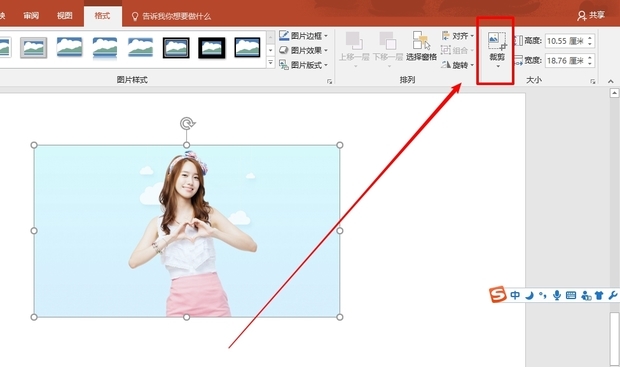This screenshot has width=620, height=367.
Task: Open the Picture Styles group dialog launcher
Action: (x=329, y=81)
